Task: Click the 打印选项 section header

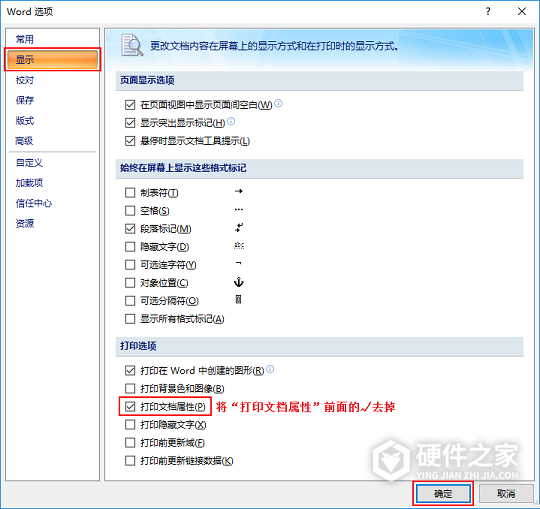Action: 319,346
